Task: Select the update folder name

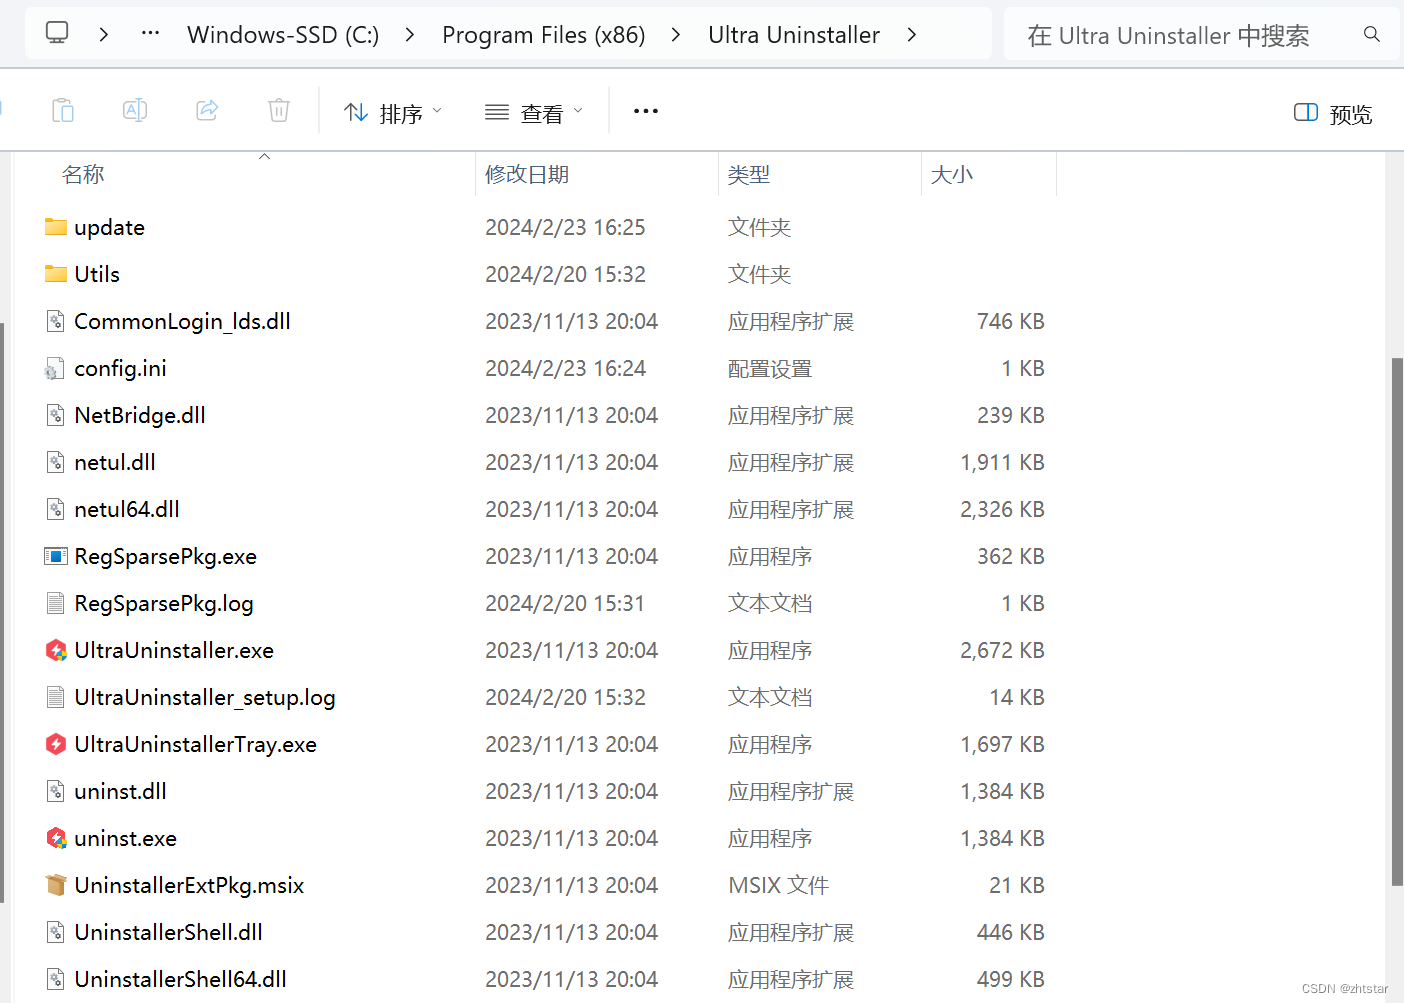Action: point(109,227)
